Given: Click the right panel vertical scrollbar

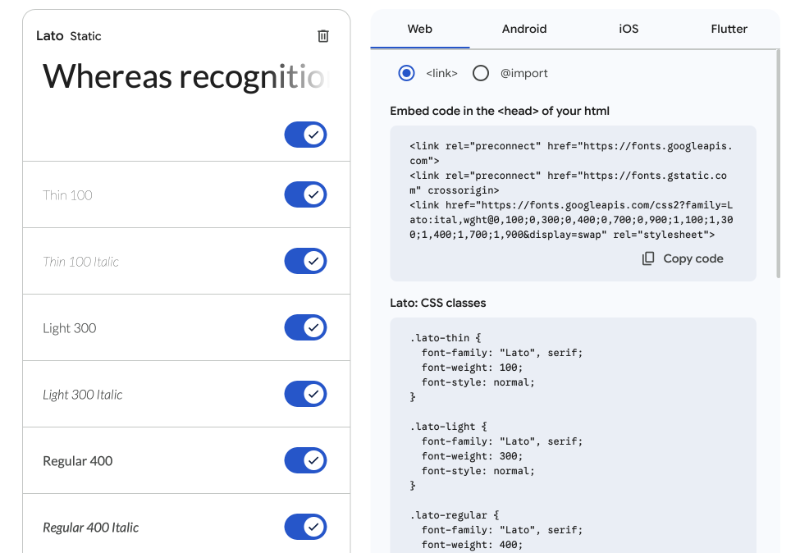Looking at the screenshot, I should coord(778,163).
